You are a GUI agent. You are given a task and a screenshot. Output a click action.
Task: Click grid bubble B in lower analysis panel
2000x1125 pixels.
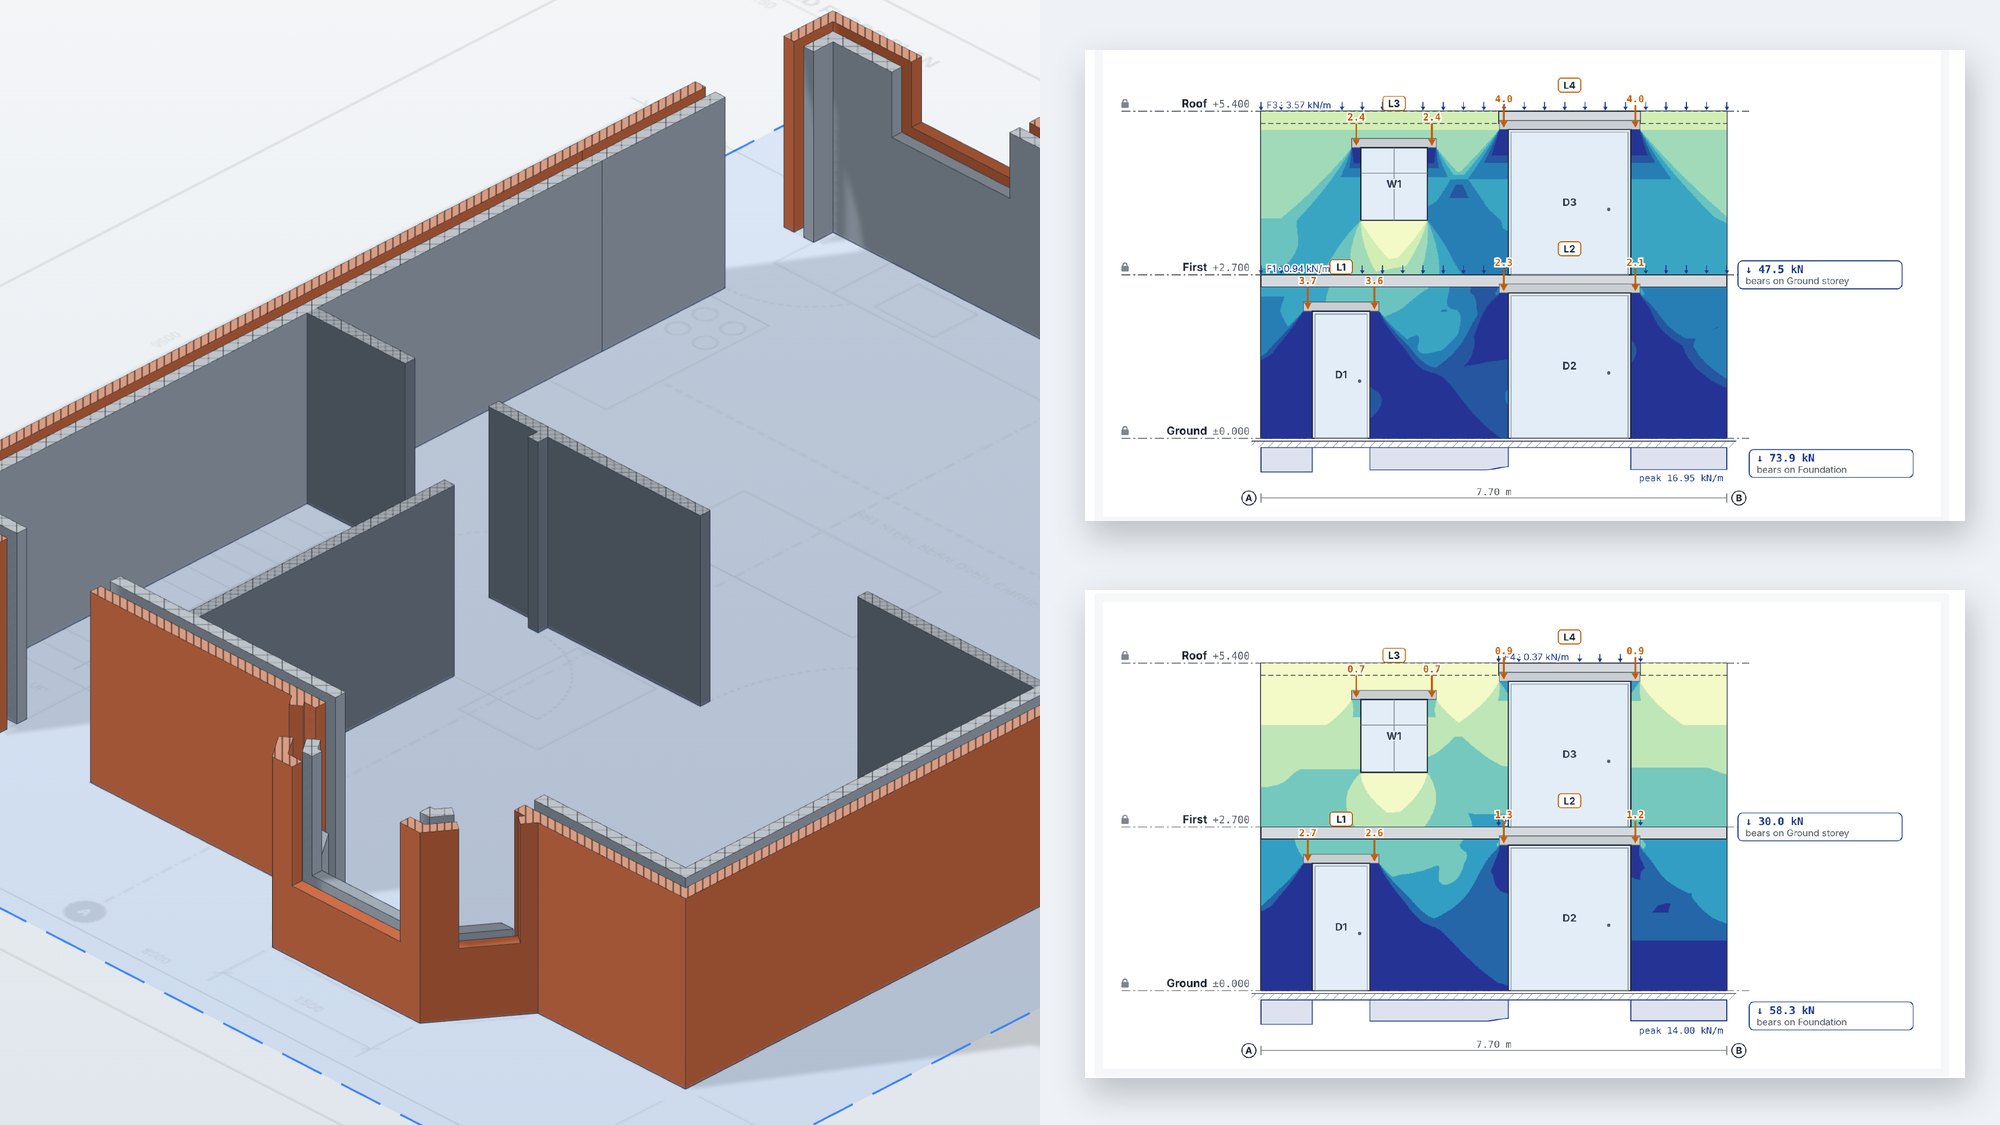click(x=1739, y=1051)
